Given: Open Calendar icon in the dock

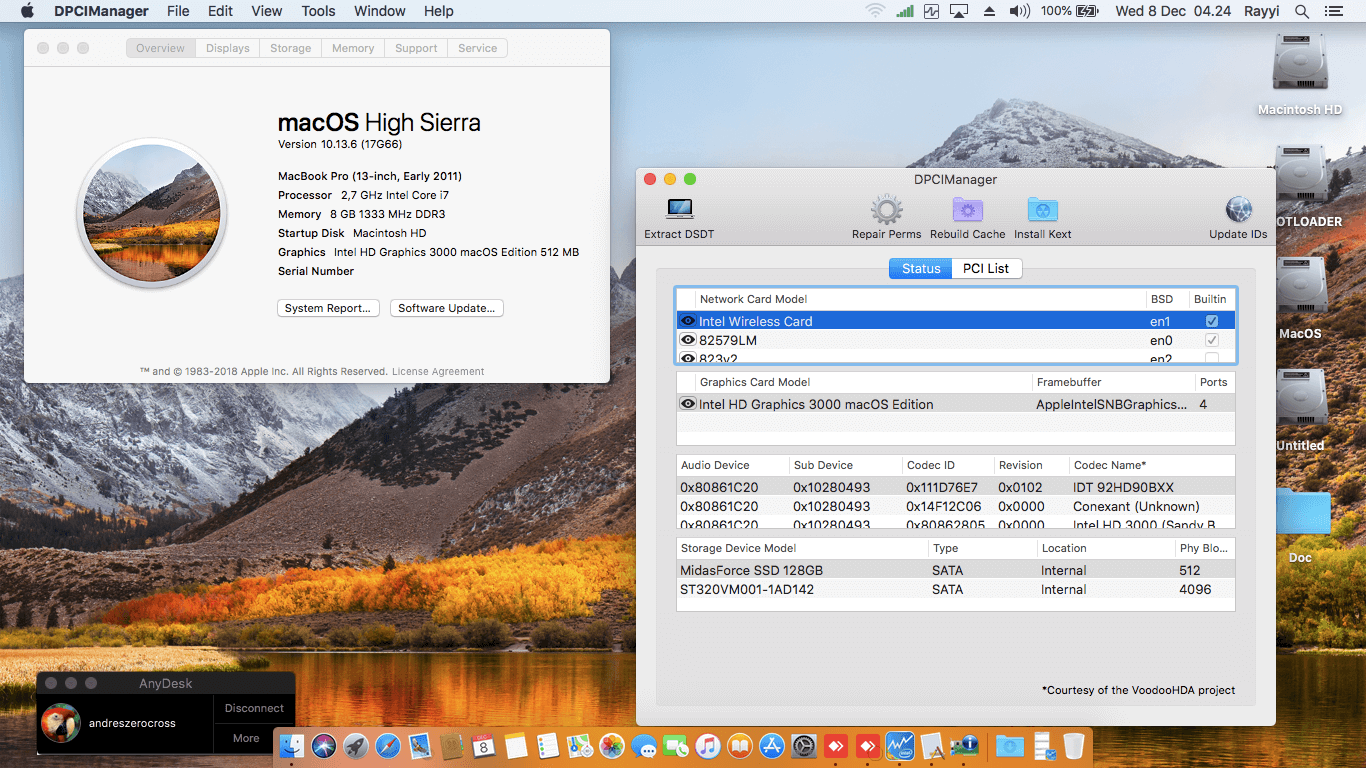Looking at the screenshot, I should click(x=484, y=746).
